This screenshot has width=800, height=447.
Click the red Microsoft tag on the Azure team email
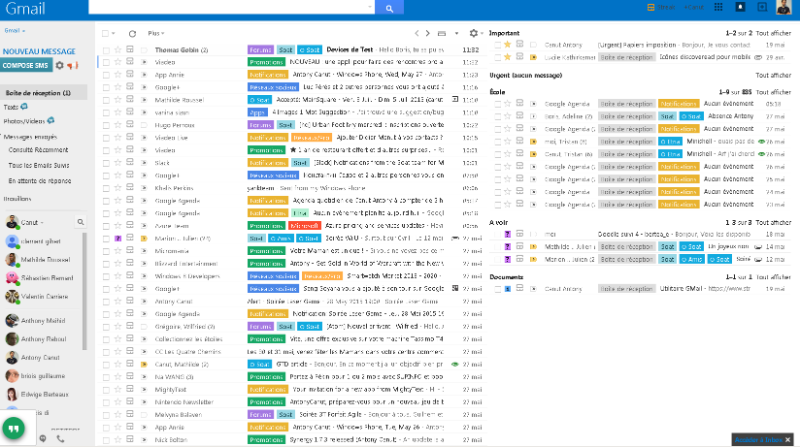coord(304,226)
